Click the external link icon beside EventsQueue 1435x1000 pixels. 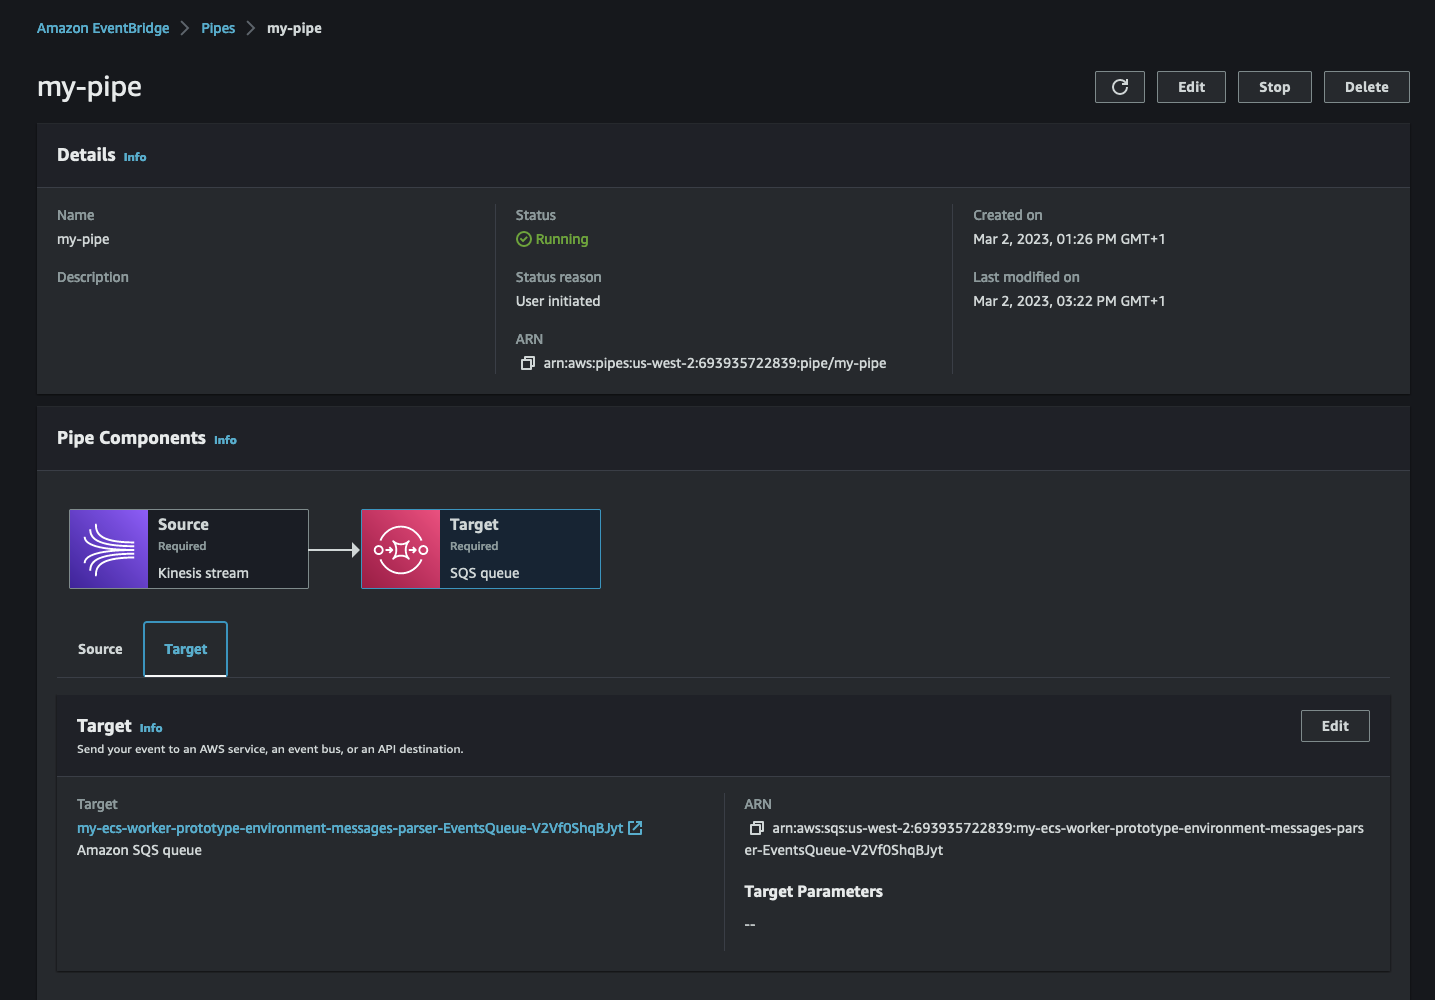pos(635,828)
